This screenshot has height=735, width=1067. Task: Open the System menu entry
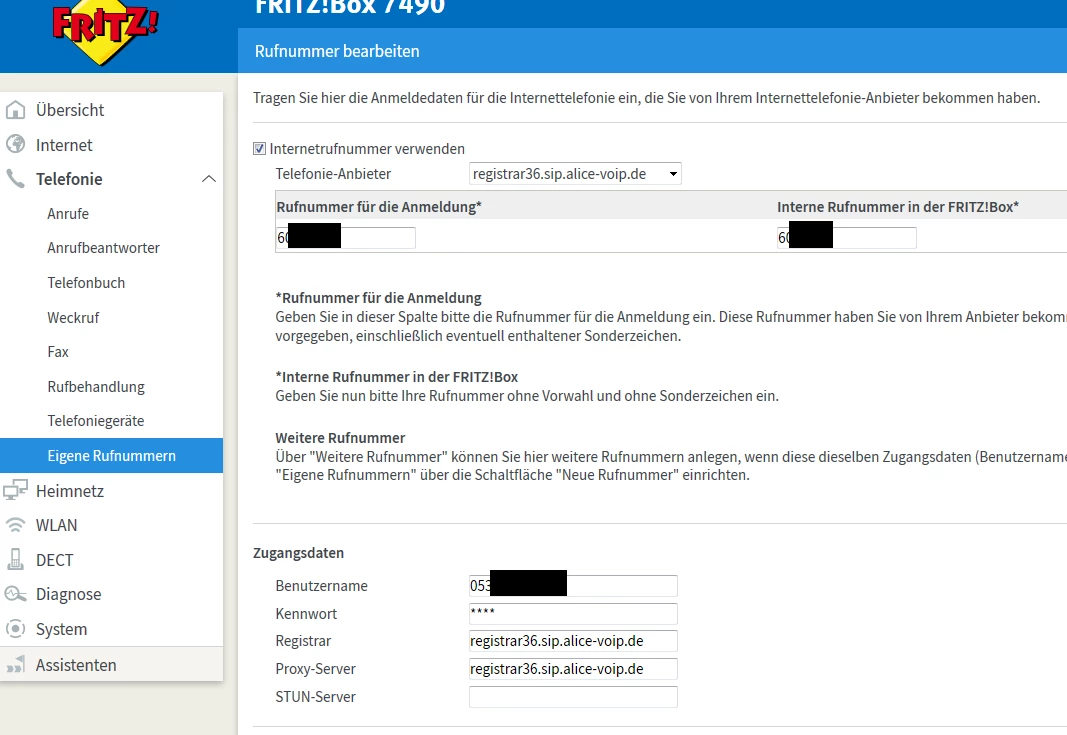[x=61, y=629]
